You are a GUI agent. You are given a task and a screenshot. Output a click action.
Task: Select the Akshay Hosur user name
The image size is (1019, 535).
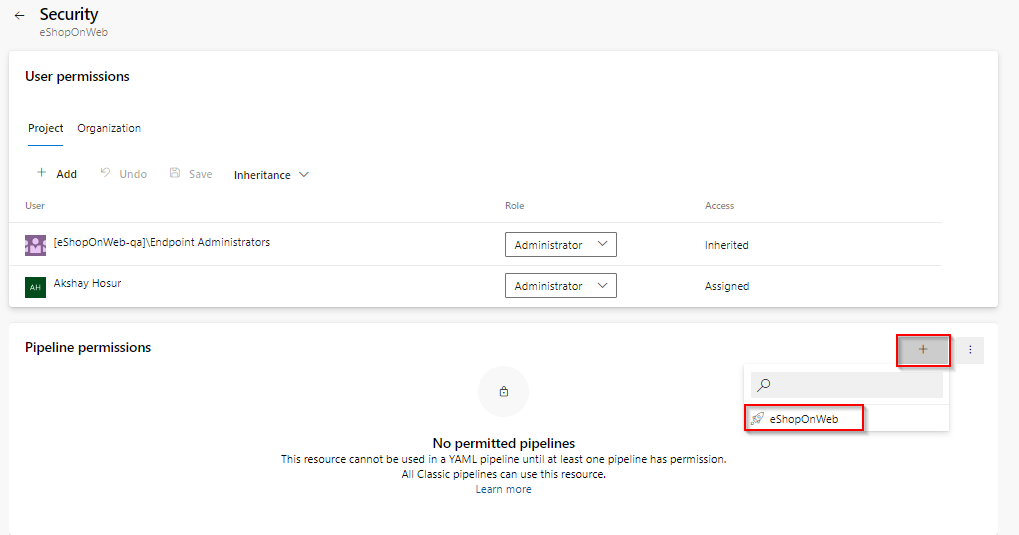point(87,283)
